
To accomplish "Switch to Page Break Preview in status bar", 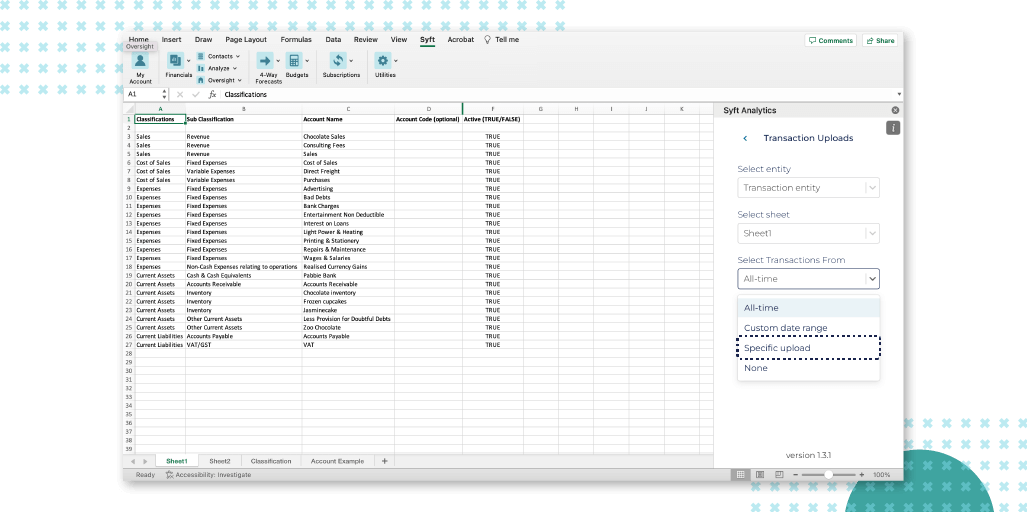I will 779,475.
